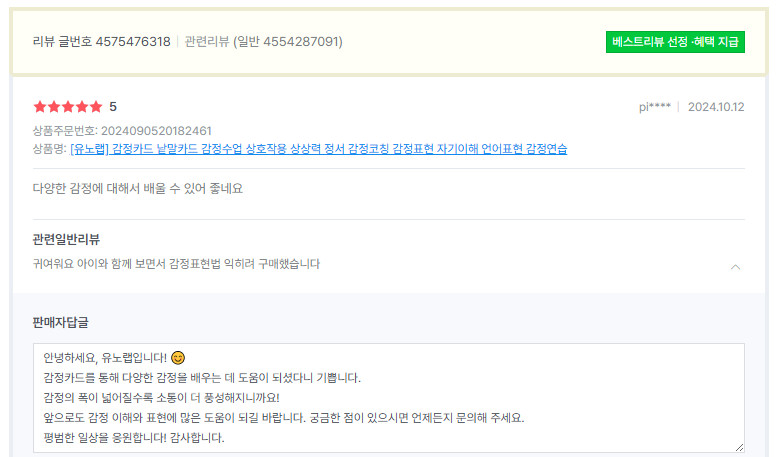Collapse the 관련일반리뷰 section with the chevron
This screenshot has height=457, width=781.
[736, 266]
